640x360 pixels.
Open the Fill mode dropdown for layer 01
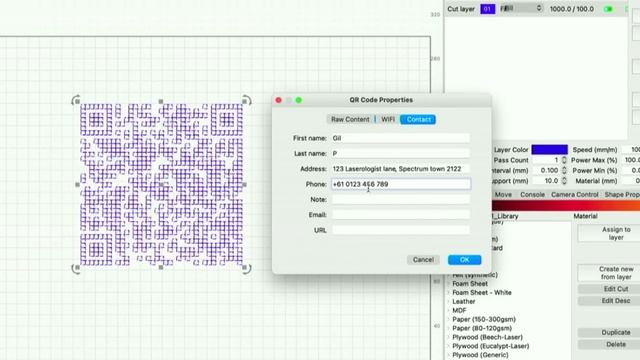pos(521,8)
